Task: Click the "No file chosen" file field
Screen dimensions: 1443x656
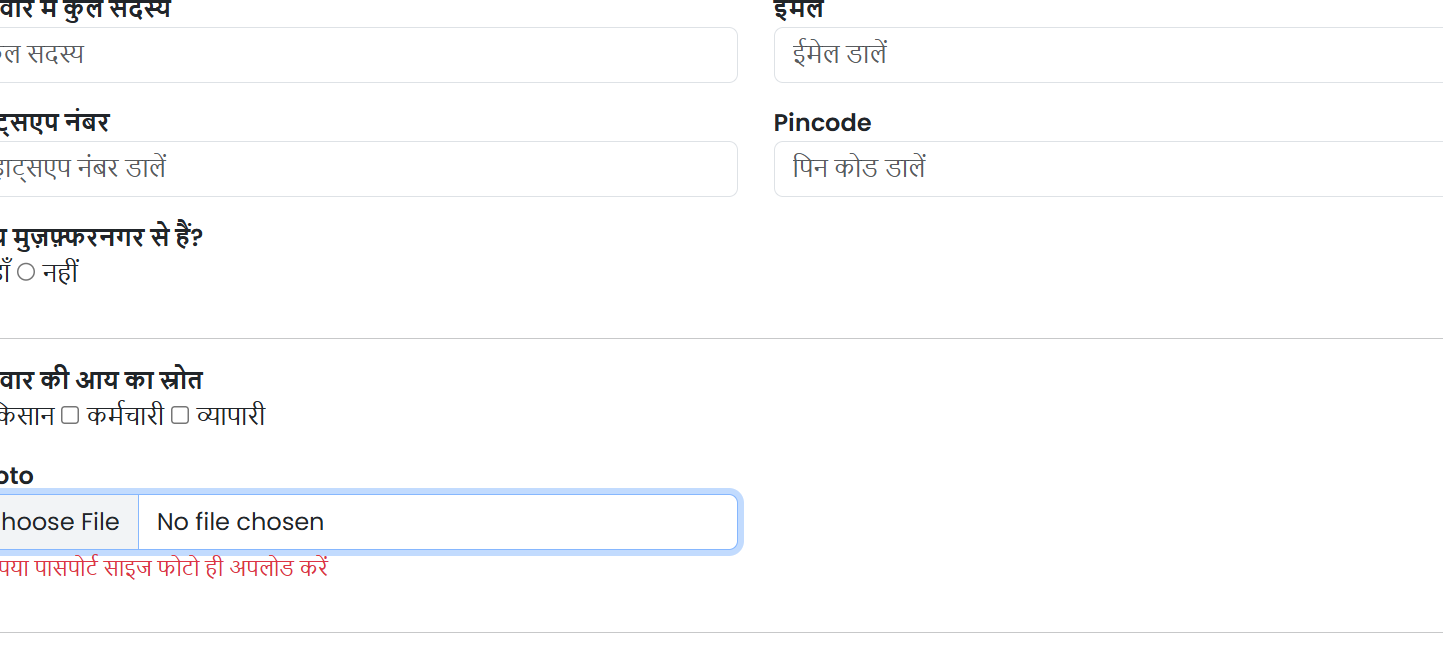Action: pos(437,522)
